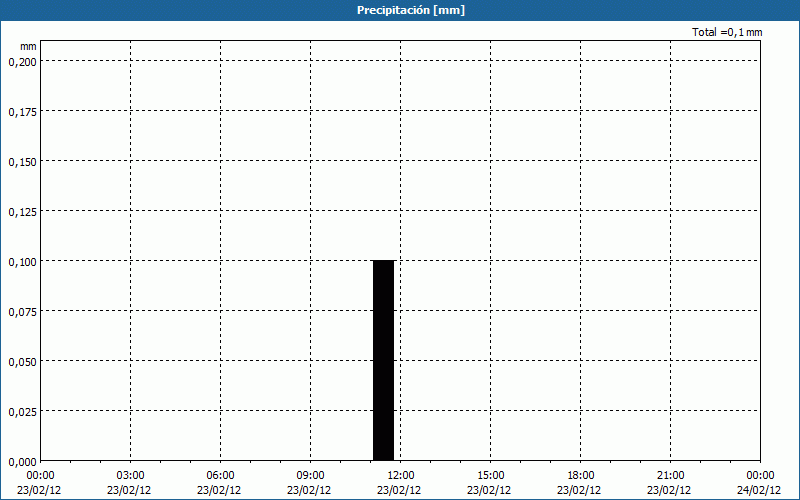800x500 pixels.
Task: Select the Total =0,1mm label
Action: pos(727,33)
